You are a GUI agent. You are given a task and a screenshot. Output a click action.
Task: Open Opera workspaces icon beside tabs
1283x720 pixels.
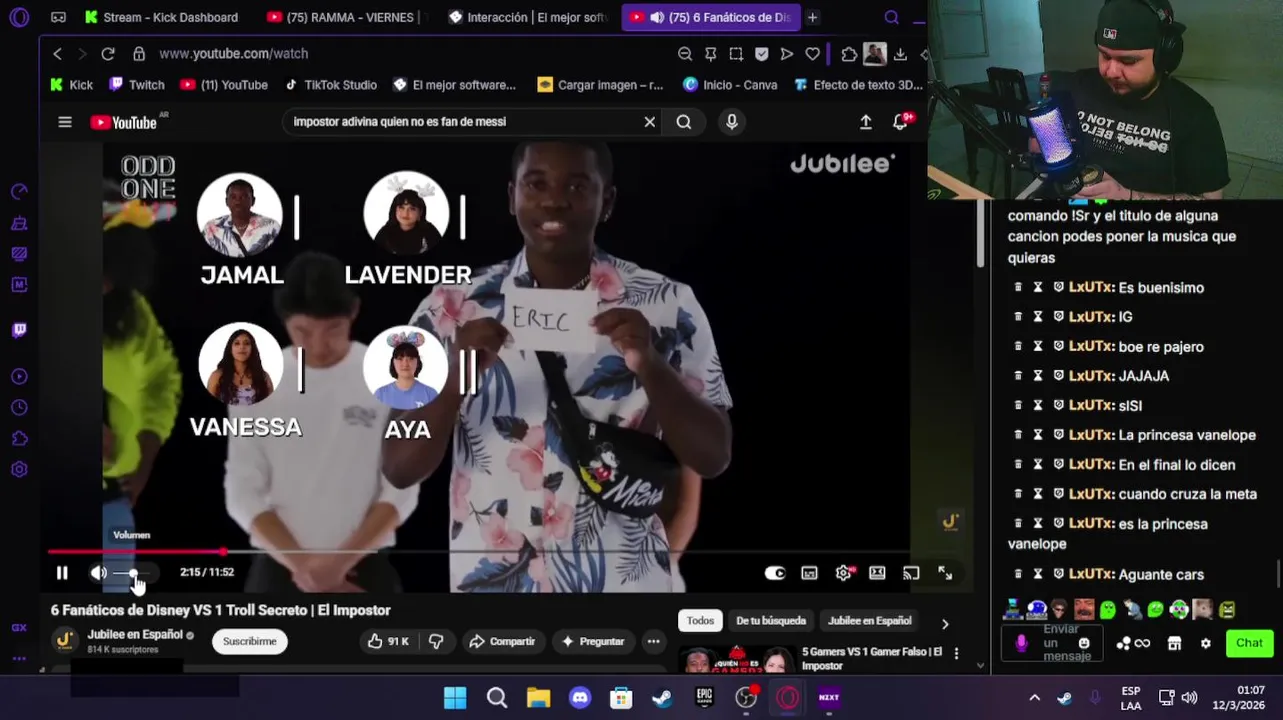pyautogui.click(x=59, y=17)
